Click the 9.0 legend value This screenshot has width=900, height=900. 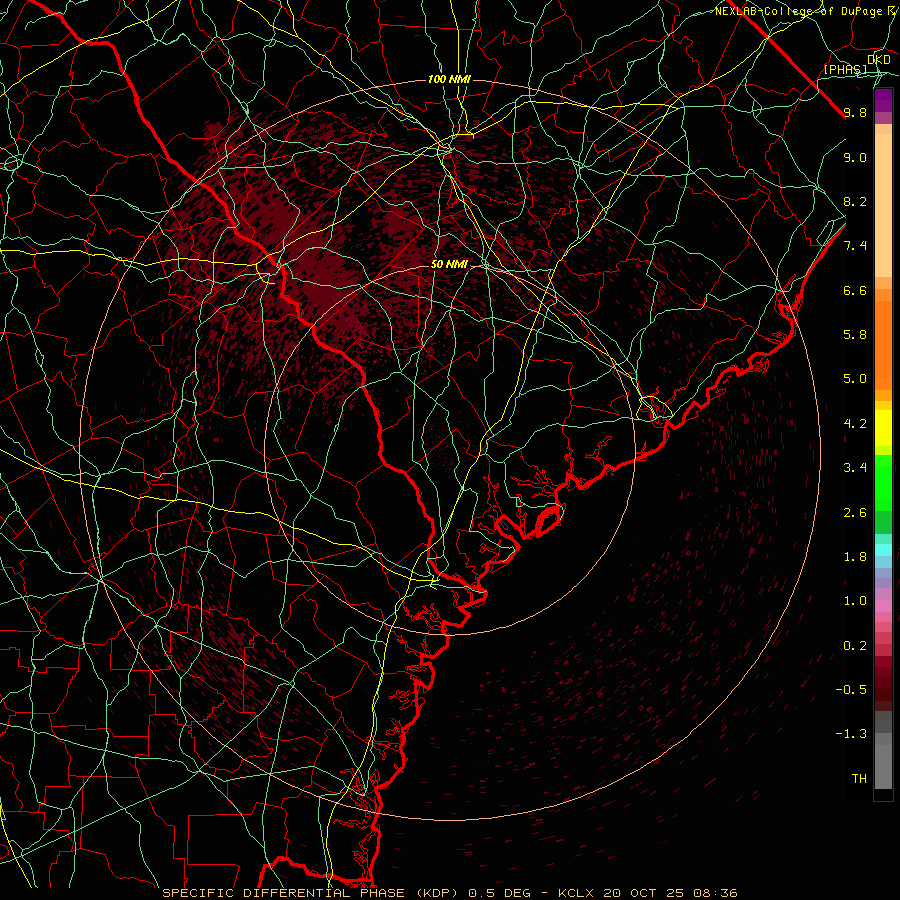click(855, 158)
